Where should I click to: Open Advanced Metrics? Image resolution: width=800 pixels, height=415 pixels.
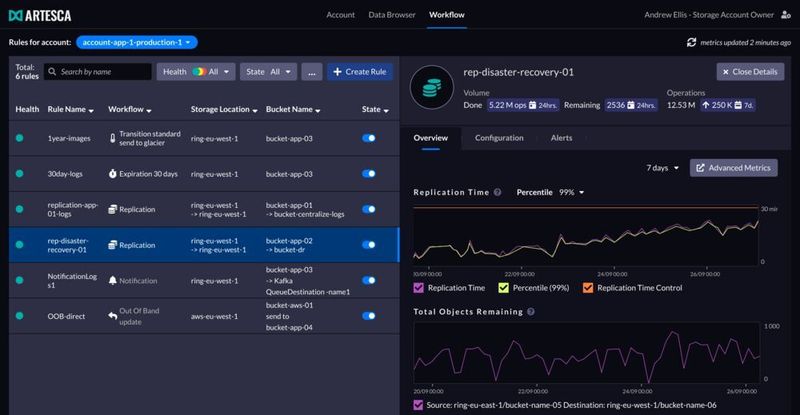click(x=733, y=168)
